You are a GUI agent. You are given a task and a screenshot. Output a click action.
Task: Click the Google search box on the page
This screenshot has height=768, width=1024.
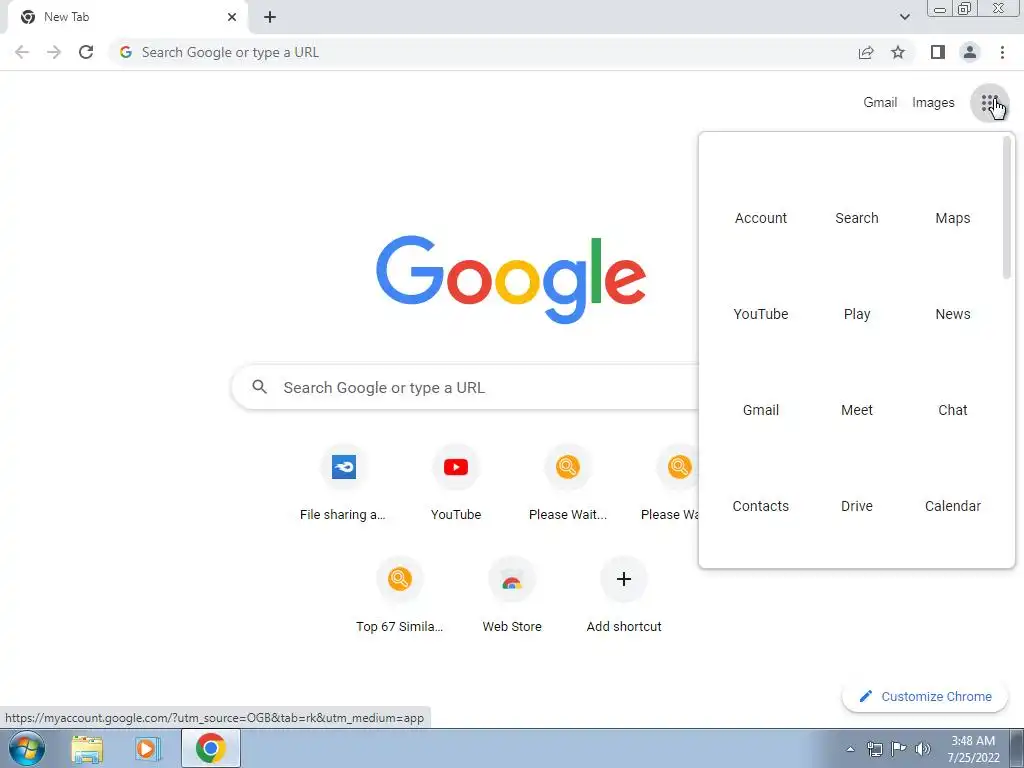tap(465, 387)
